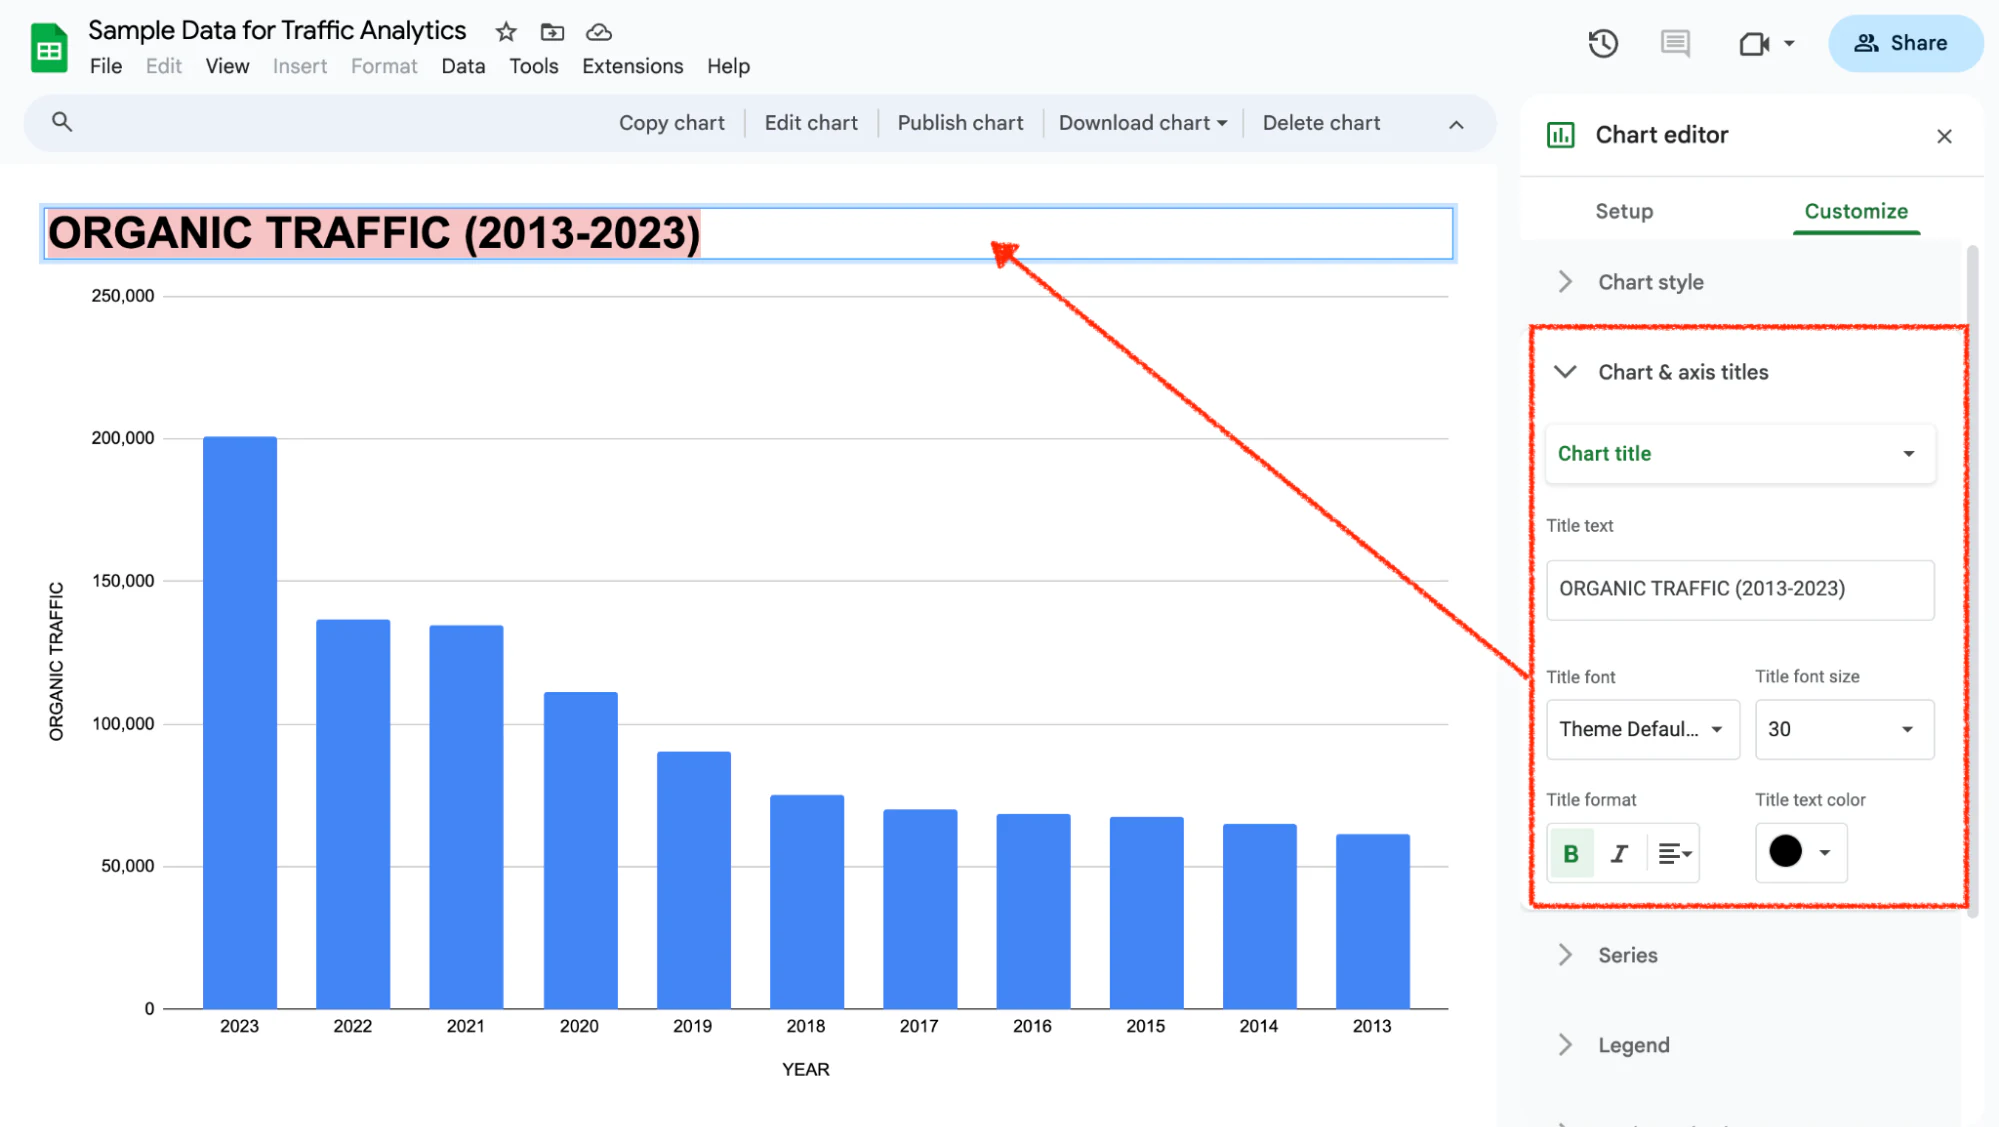Open the Format menu

[384, 66]
